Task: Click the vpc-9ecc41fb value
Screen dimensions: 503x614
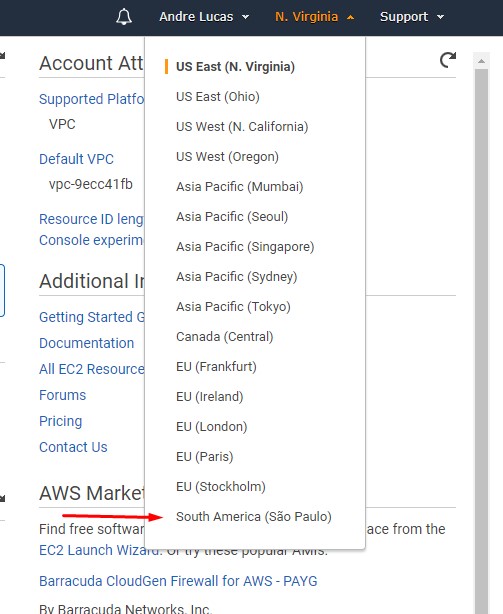Action: (x=90, y=184)
